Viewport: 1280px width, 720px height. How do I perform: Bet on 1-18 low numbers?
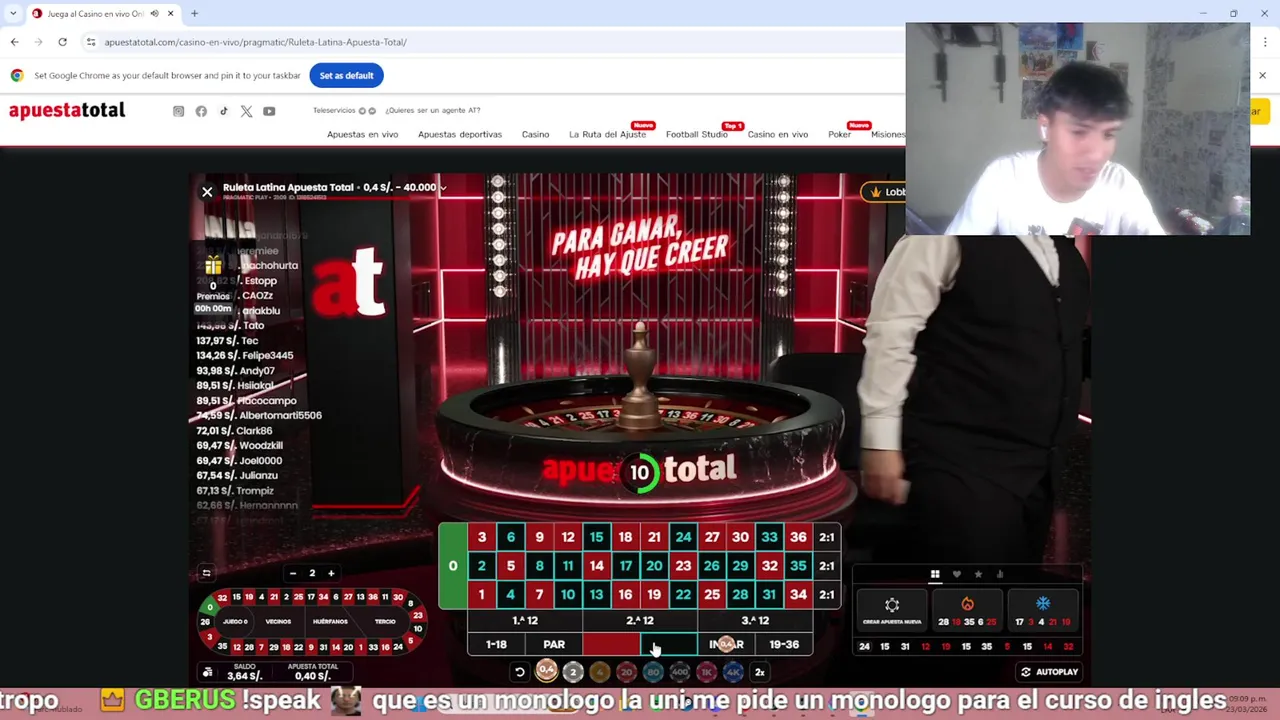[x=496, y=645]
